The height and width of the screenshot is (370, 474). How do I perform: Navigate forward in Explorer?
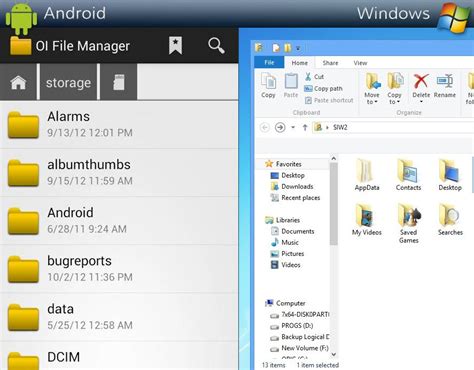coord(280,127)
